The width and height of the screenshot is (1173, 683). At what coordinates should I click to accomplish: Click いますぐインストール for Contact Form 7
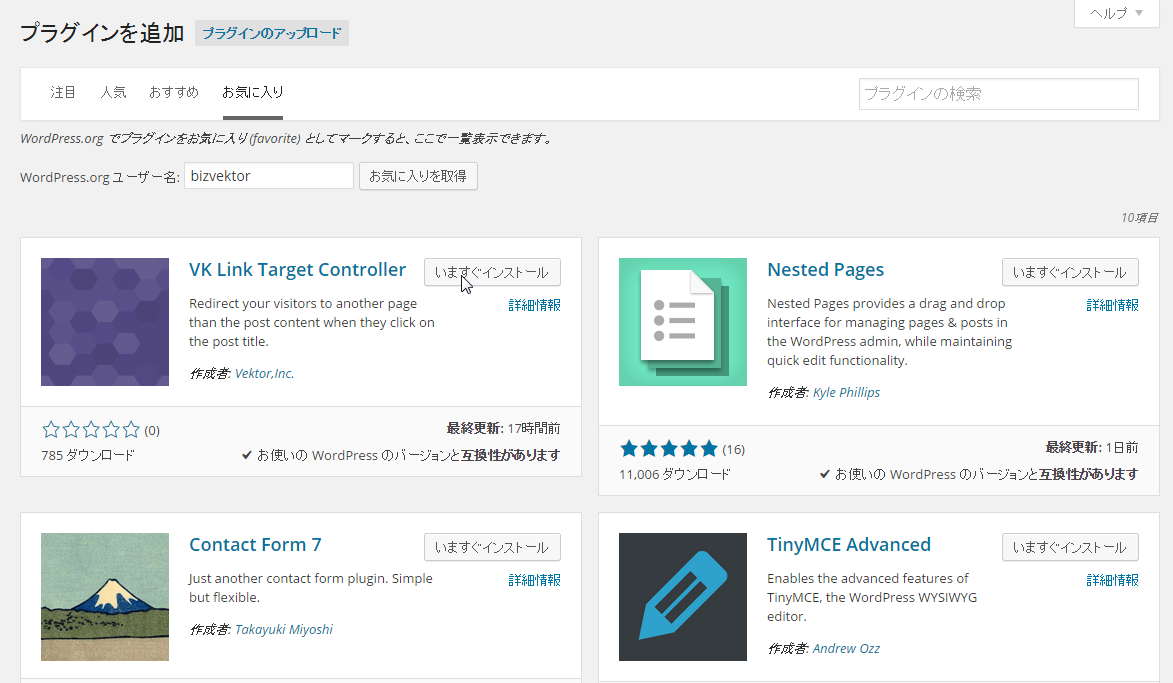(x=492, y=547)
